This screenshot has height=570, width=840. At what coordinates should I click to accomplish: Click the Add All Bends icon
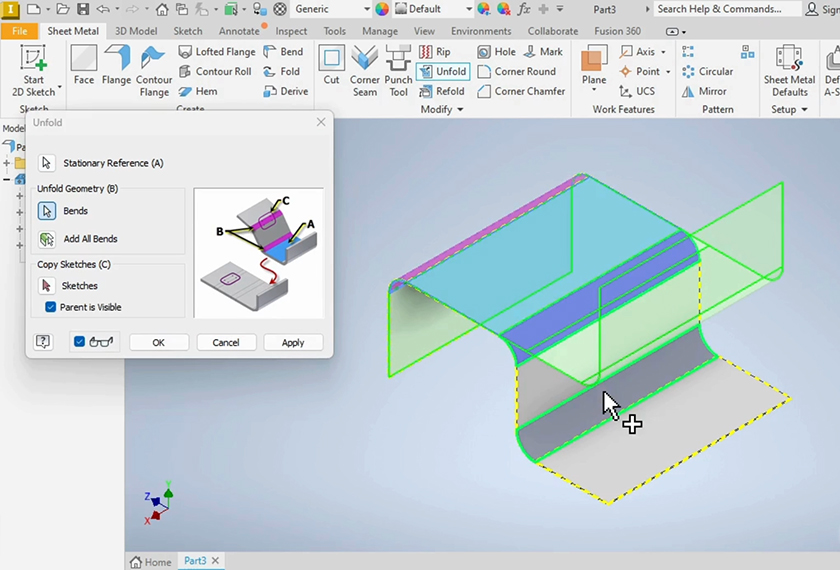tap(47, 239)
